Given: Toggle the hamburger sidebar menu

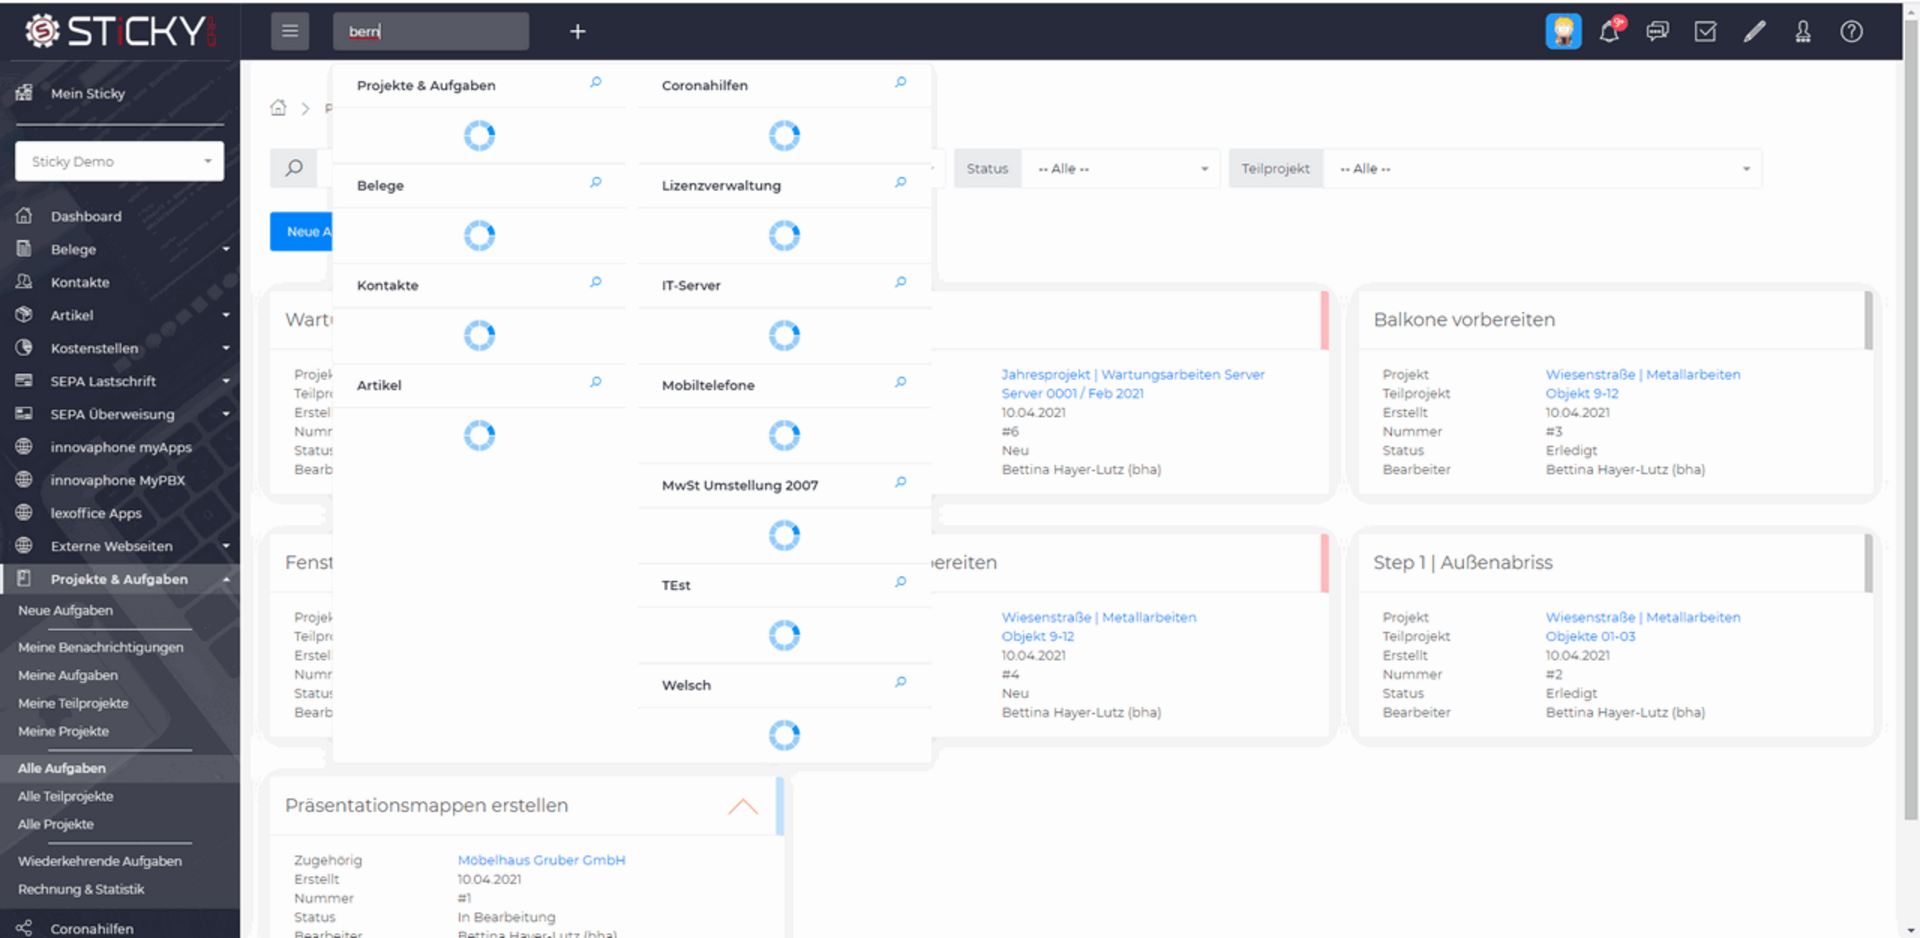Looking at the screenshot, I should coord(289,32).
